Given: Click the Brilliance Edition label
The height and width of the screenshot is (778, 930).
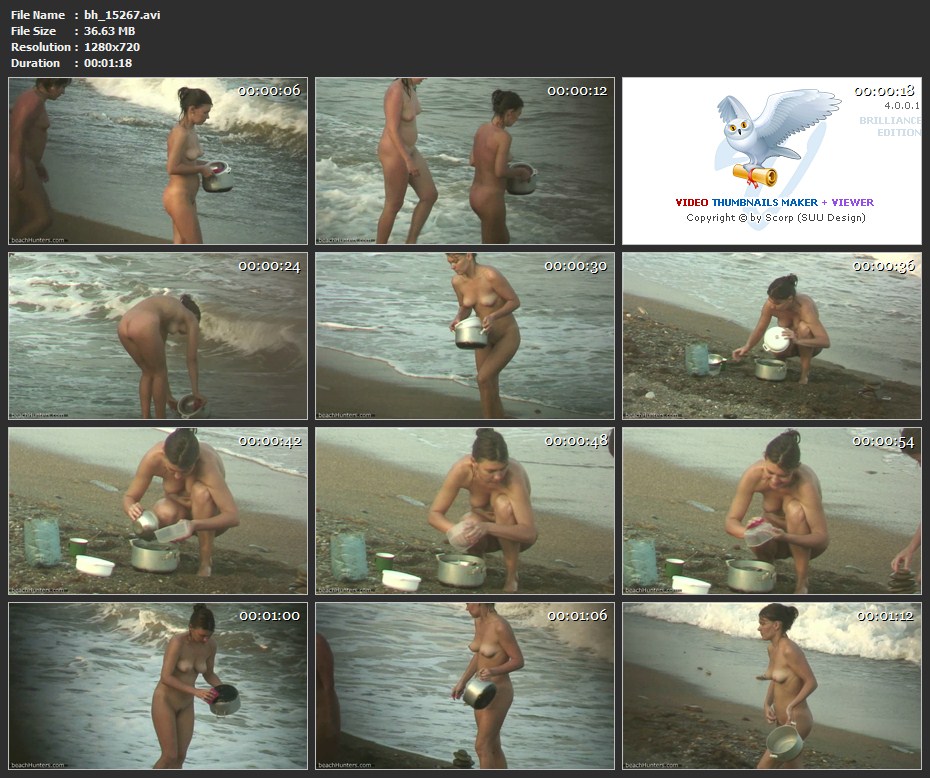Looking at the screenshot, I should [x=889, y=126].
